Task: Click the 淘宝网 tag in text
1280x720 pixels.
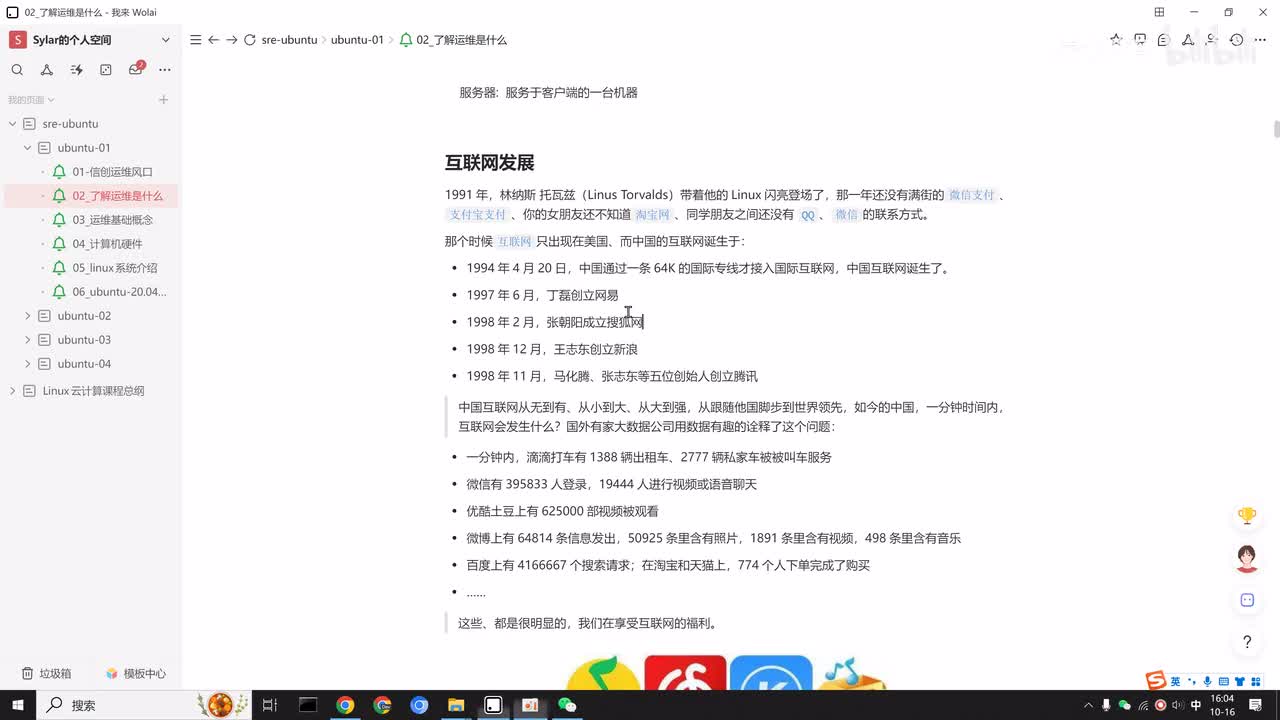Action: click(653, 215)
